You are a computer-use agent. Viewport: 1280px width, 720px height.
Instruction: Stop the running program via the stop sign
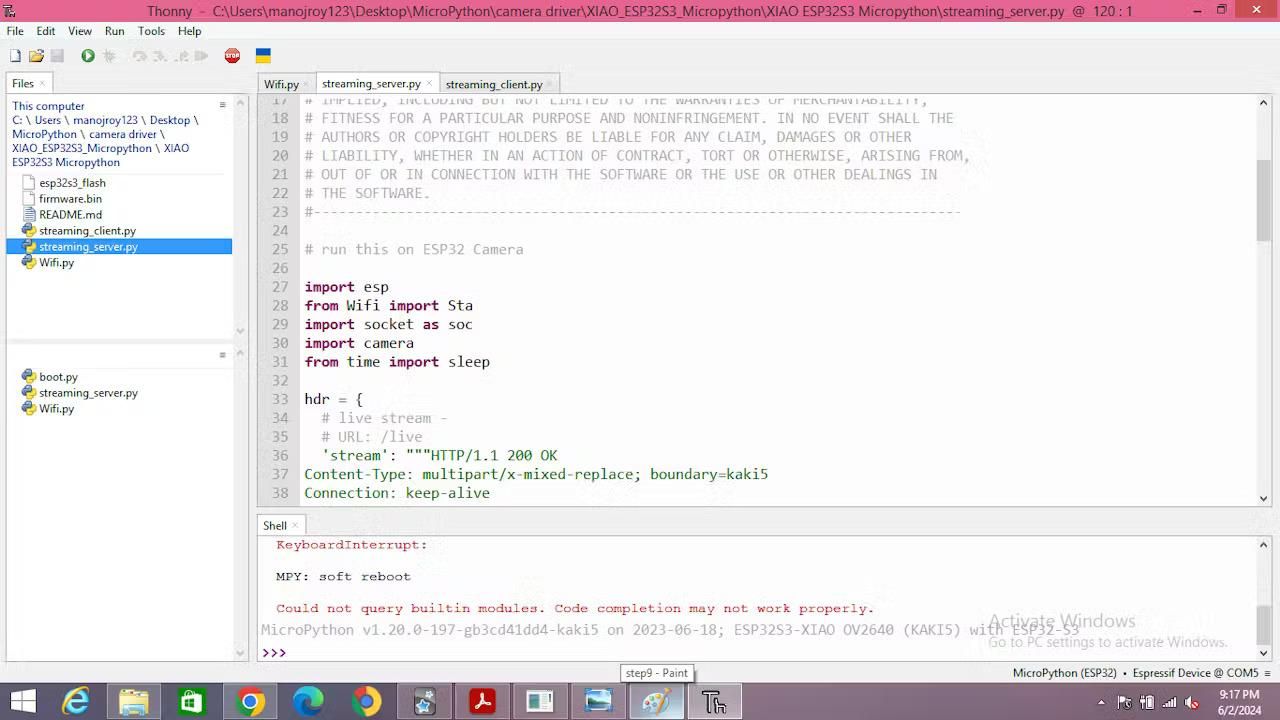click(232, 56)
